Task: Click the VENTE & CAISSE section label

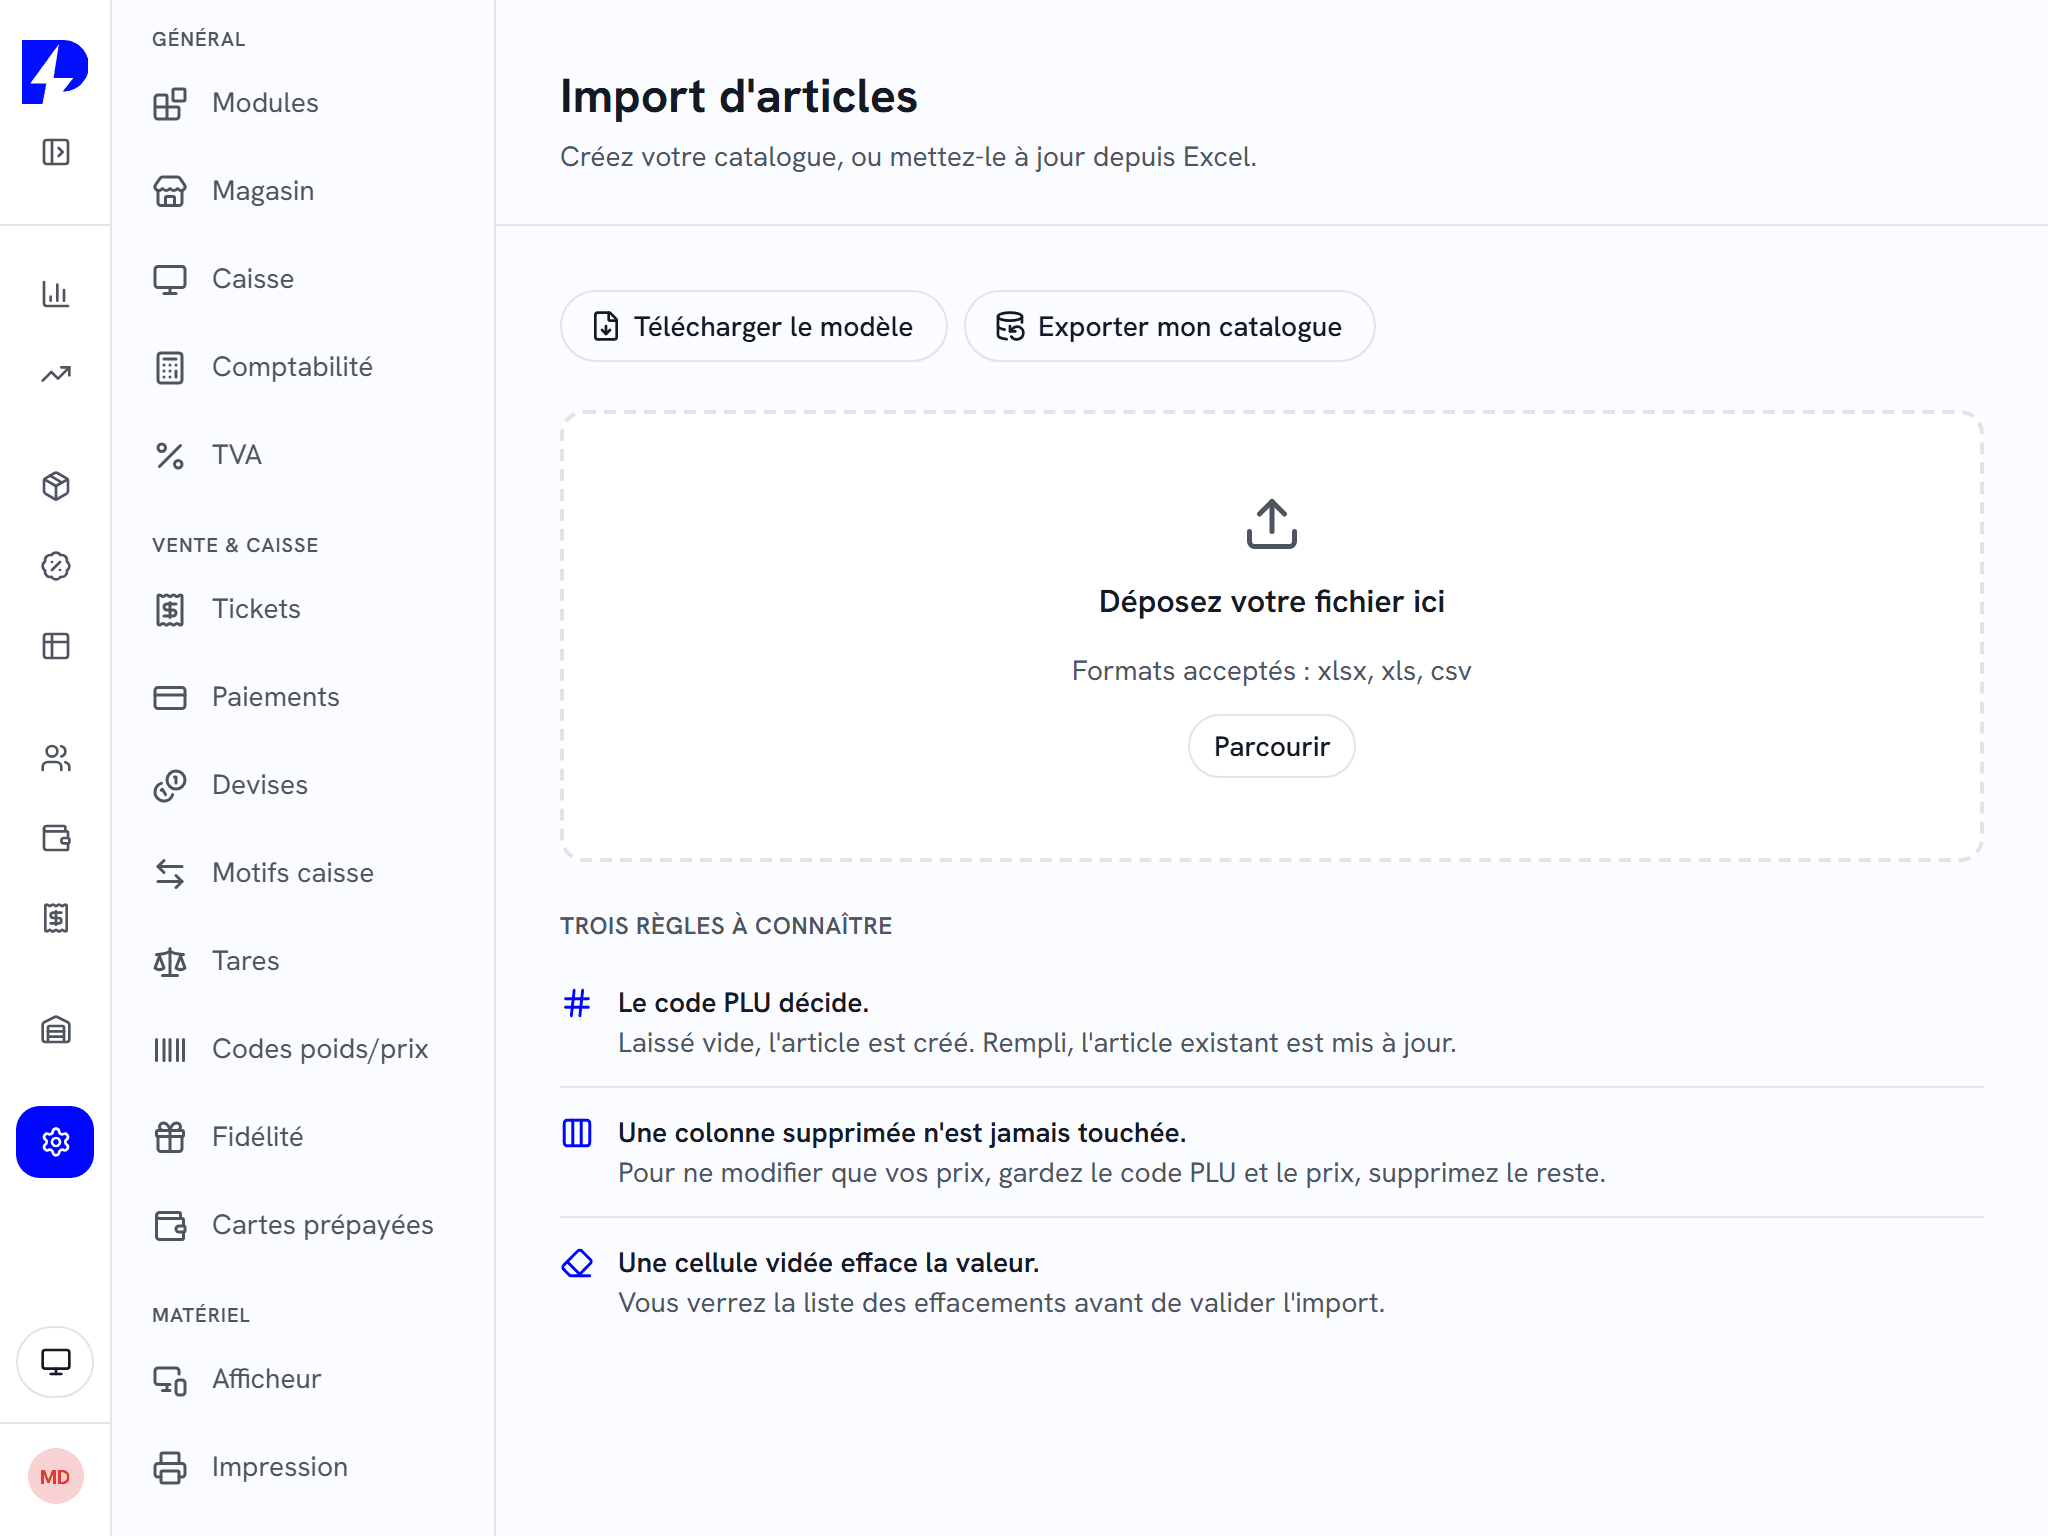Action: 235,545
